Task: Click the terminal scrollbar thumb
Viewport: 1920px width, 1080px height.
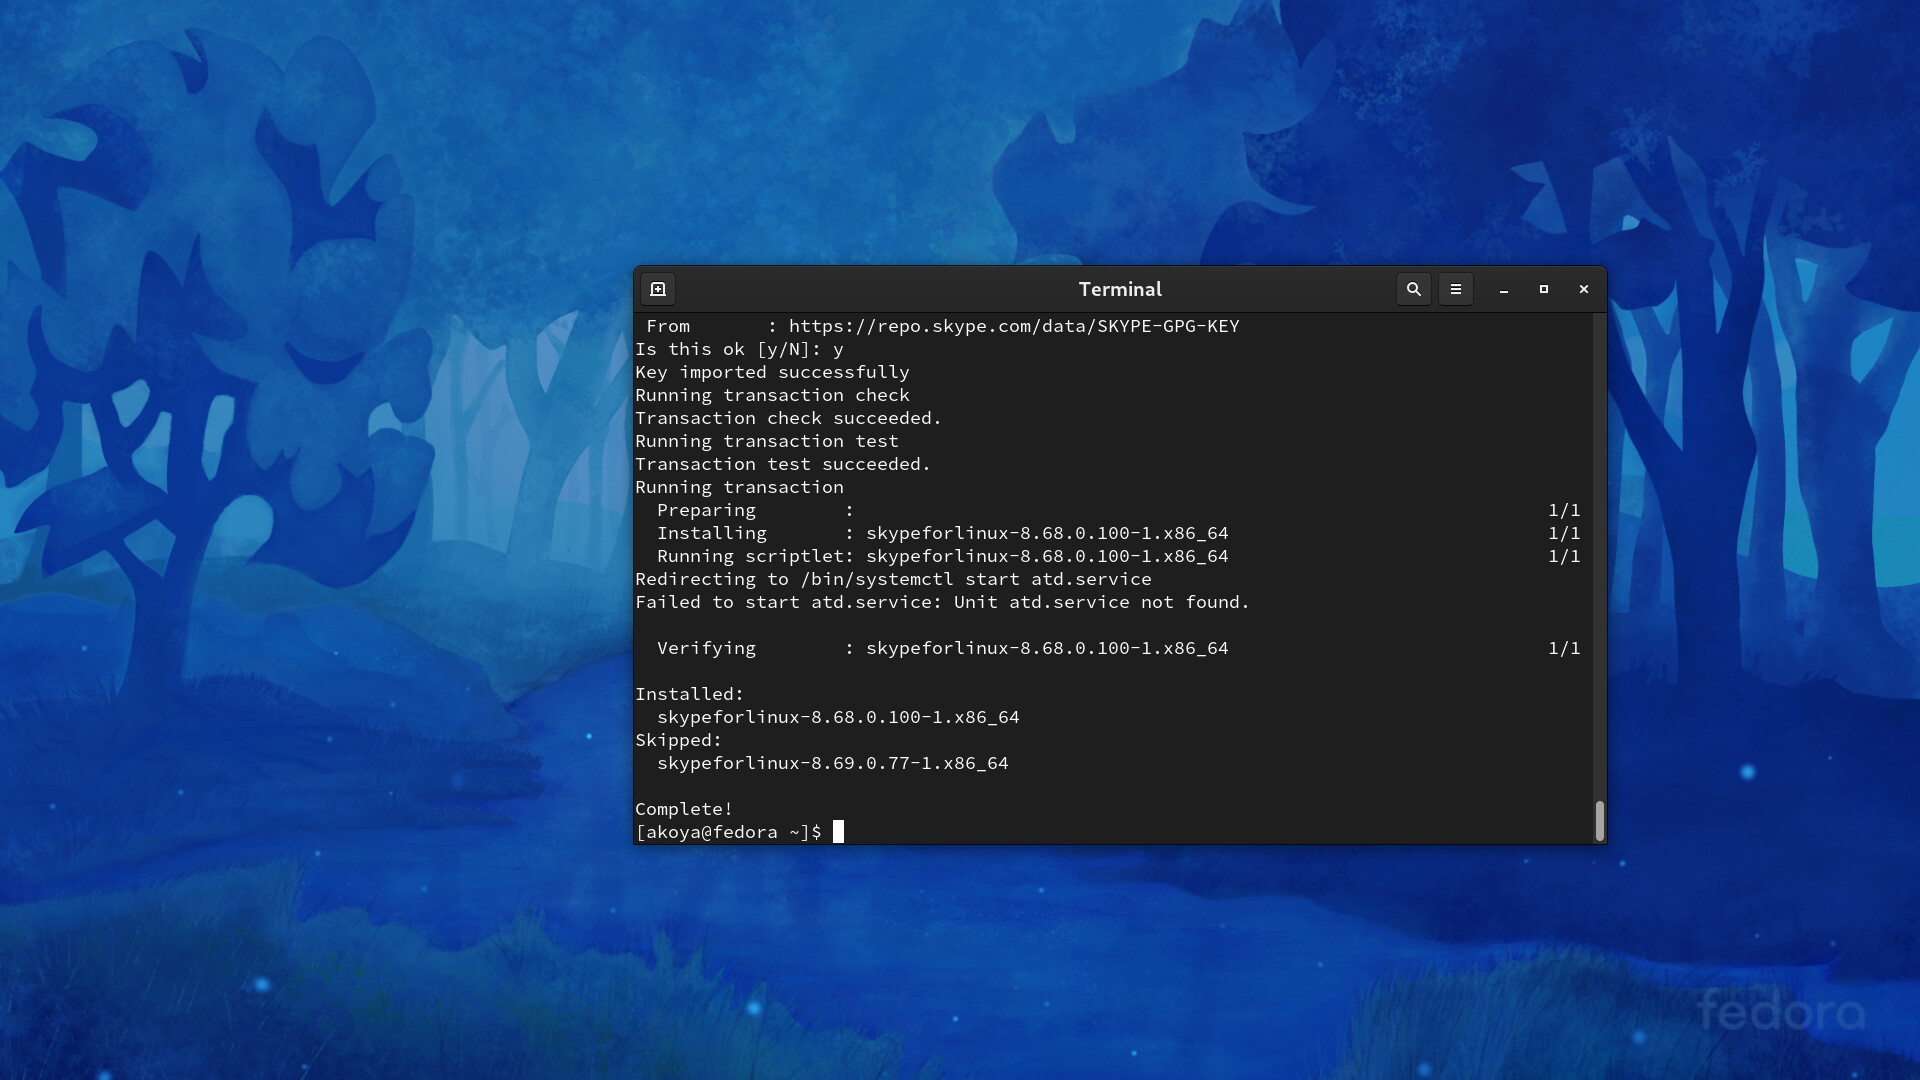Action: coord(1599,821)
